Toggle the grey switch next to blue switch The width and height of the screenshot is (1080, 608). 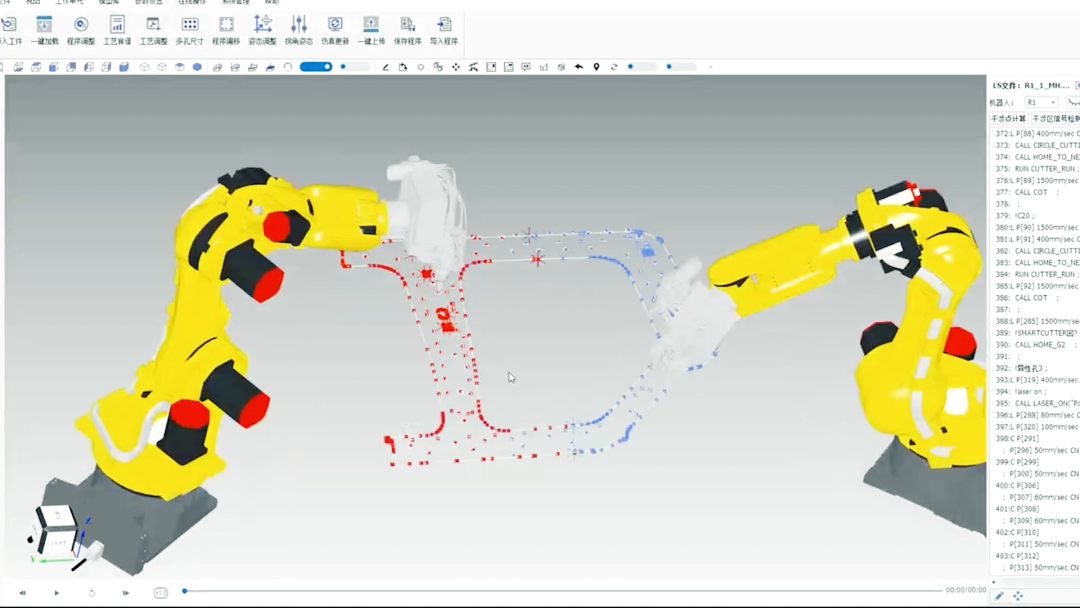point(355,67)
